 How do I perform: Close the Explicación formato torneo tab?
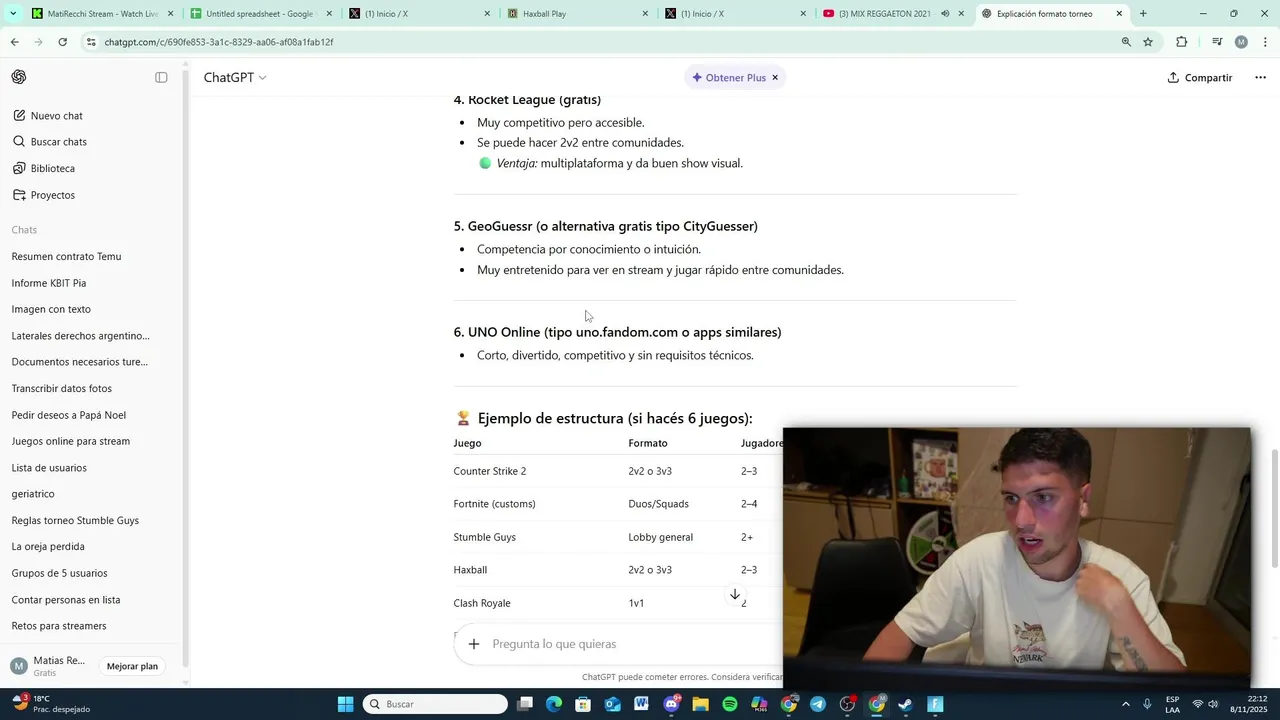tap(1119, 14)
